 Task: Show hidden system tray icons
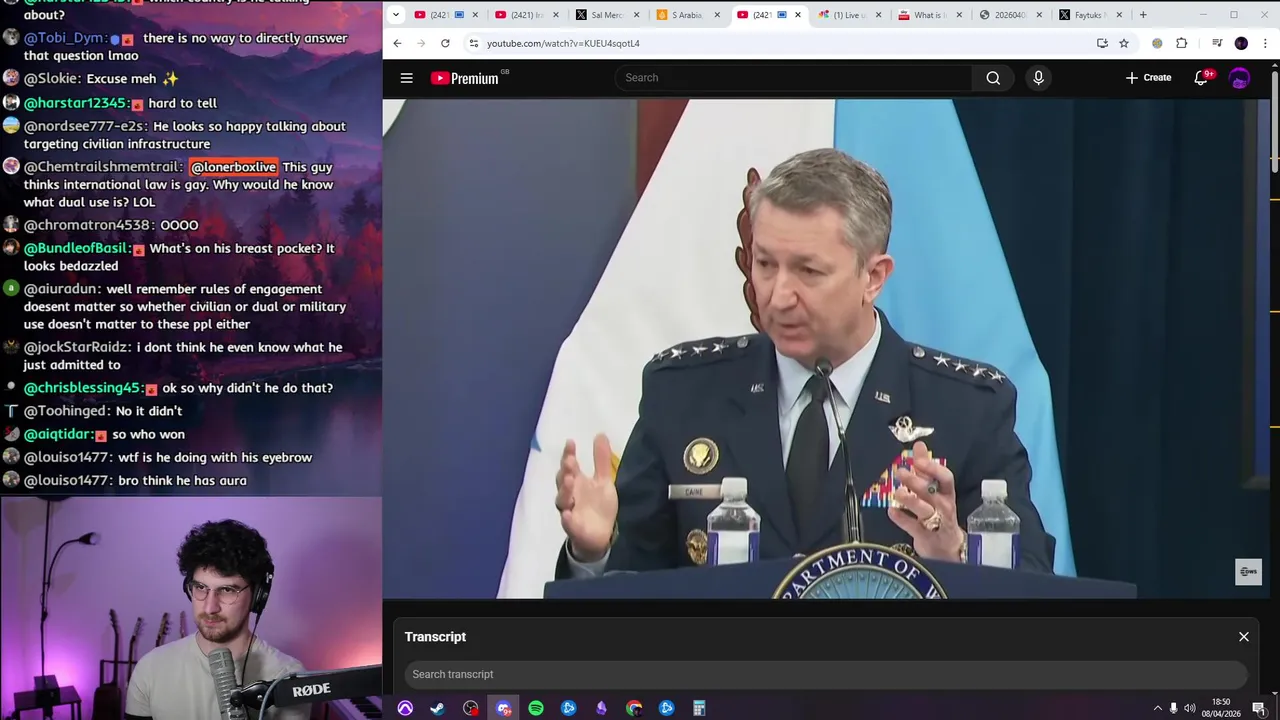coord(1158,709)
